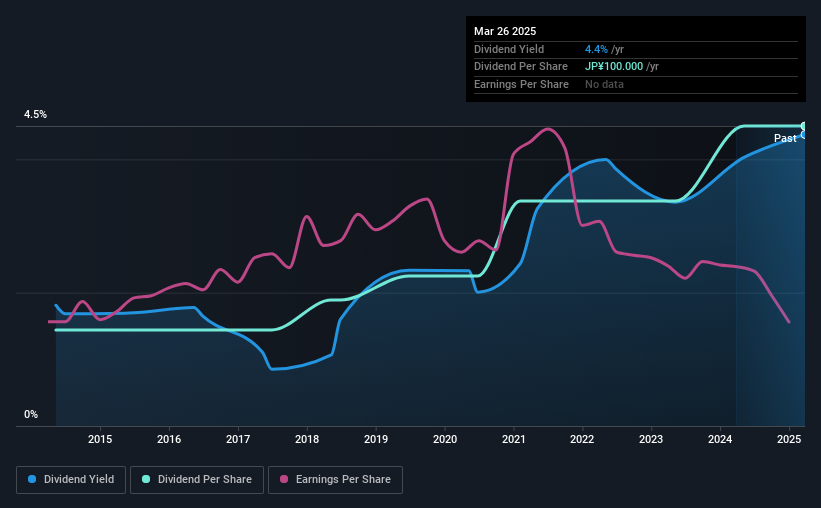Select the 2020 label on the x-axis
Screen dimensions: 821x508
(x=445, y=439)
